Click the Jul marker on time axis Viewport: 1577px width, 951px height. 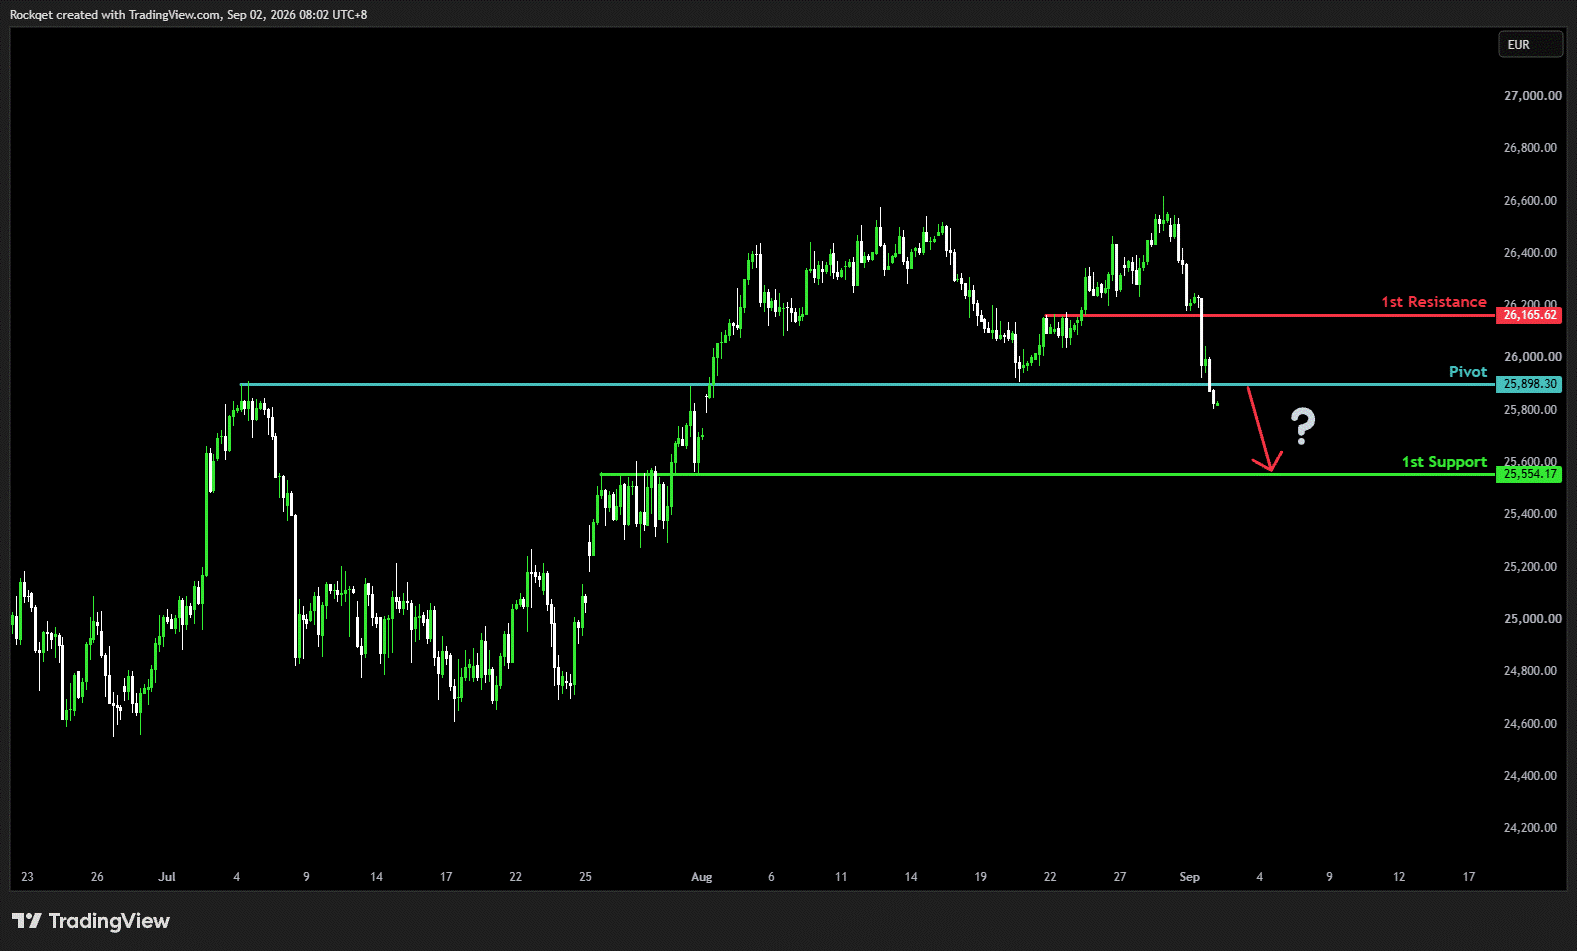(x=167, y=877)
